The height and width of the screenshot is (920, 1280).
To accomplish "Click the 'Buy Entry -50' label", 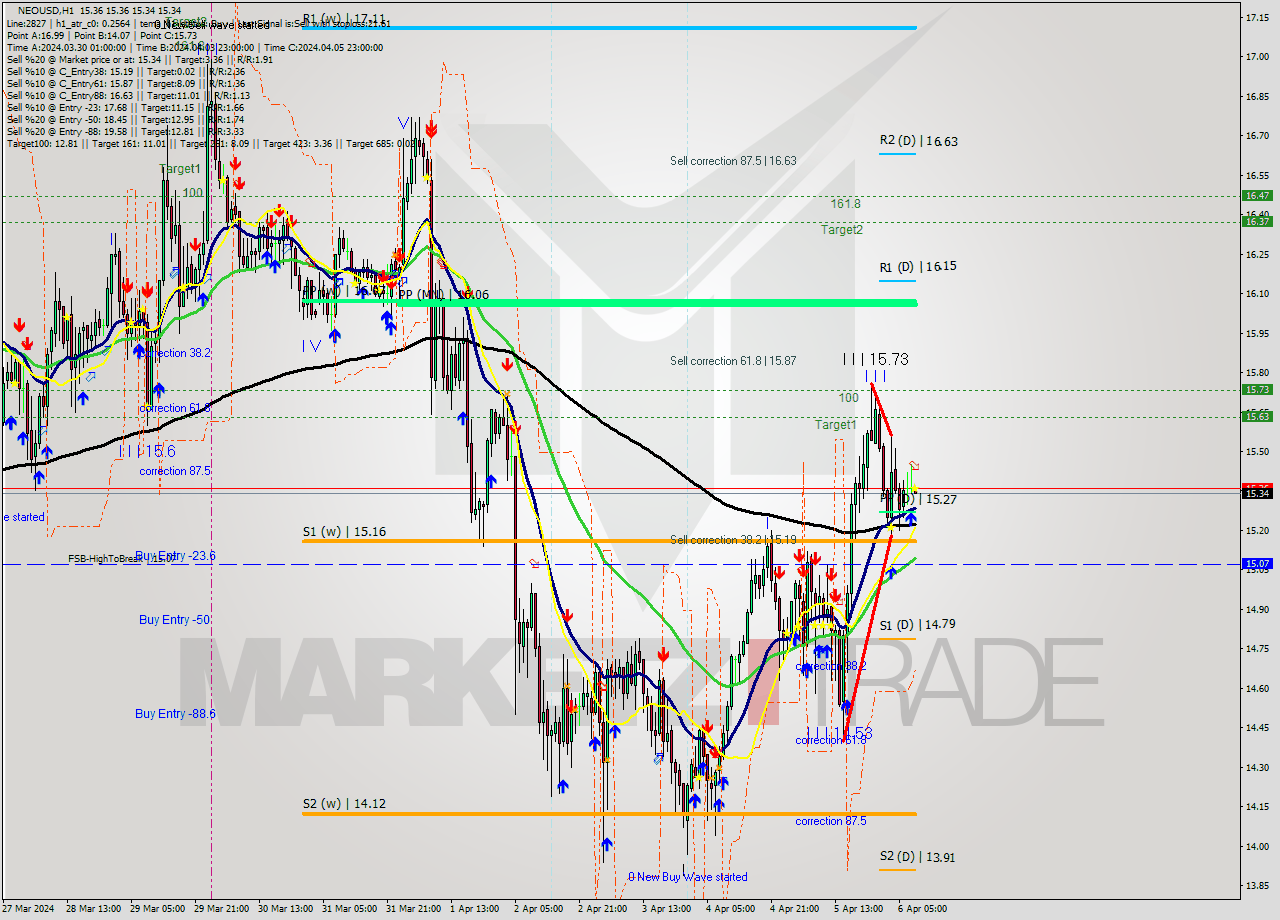I will [x=175, y=620].
